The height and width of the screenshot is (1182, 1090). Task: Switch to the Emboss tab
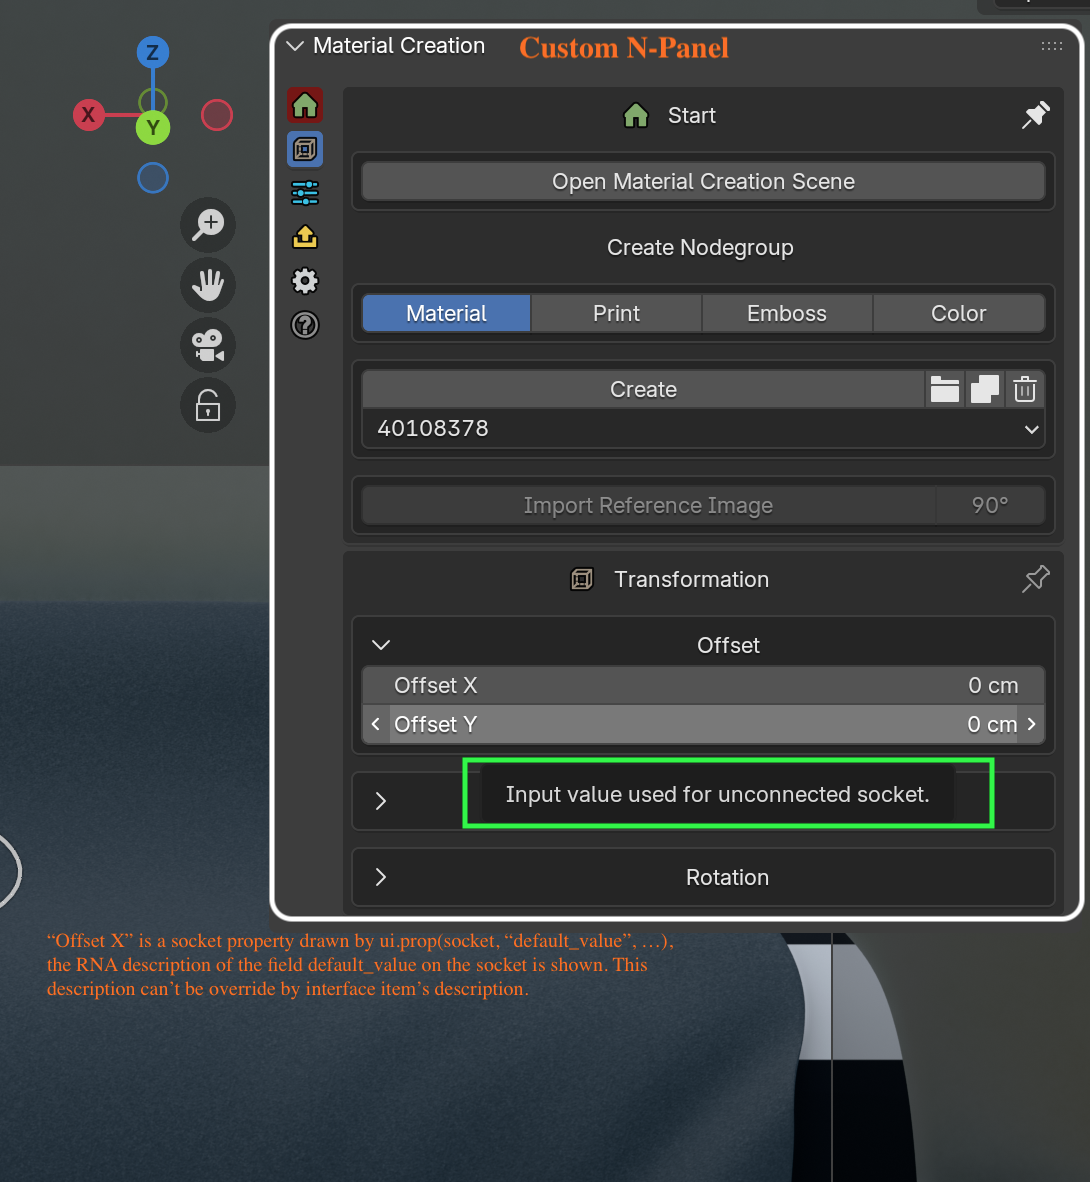coord(787,314)
